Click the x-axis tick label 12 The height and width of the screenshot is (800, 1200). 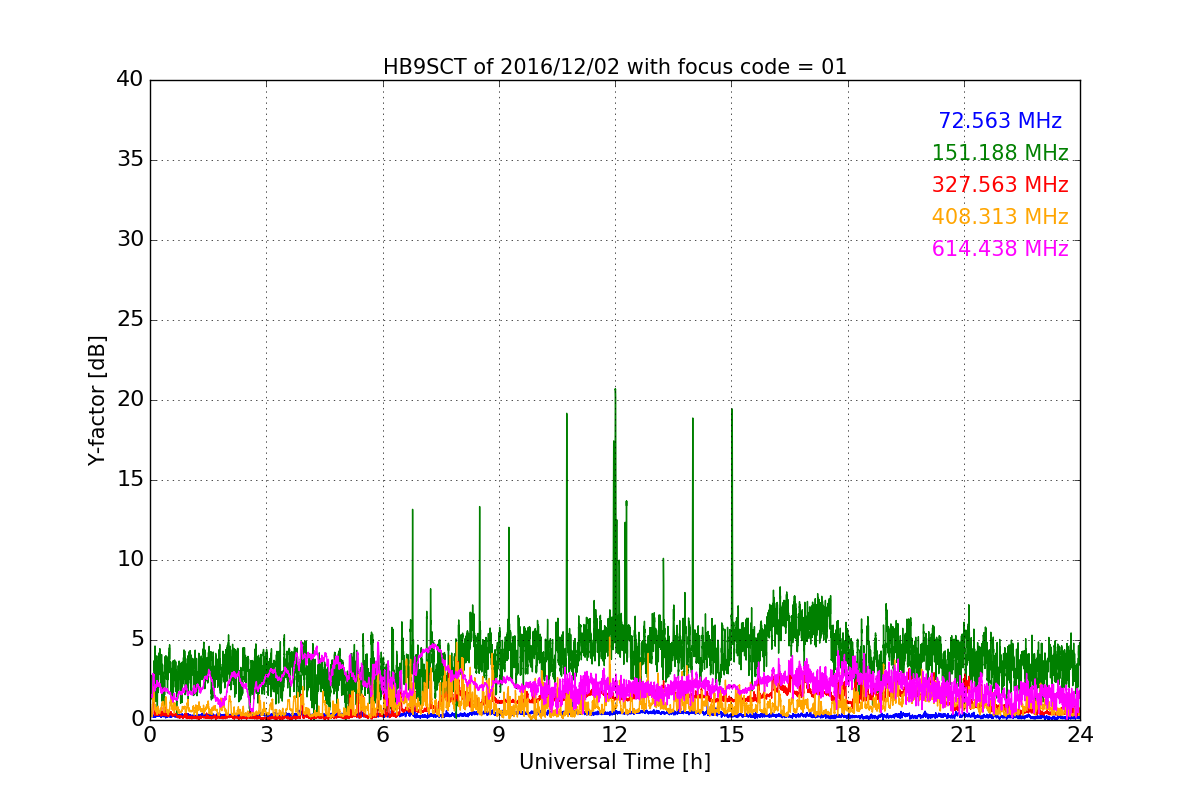tap(615, 734)
